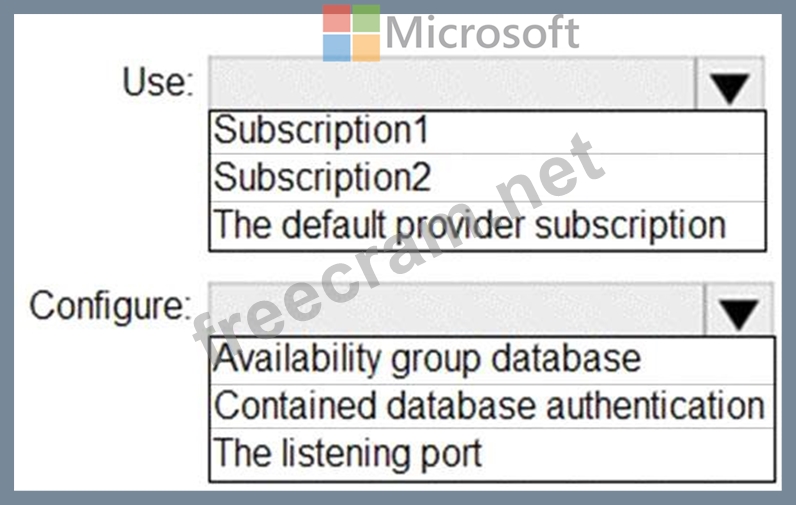Pick The default provider subscription option
Screen dimensions: 796x505
tap(487, 225)
